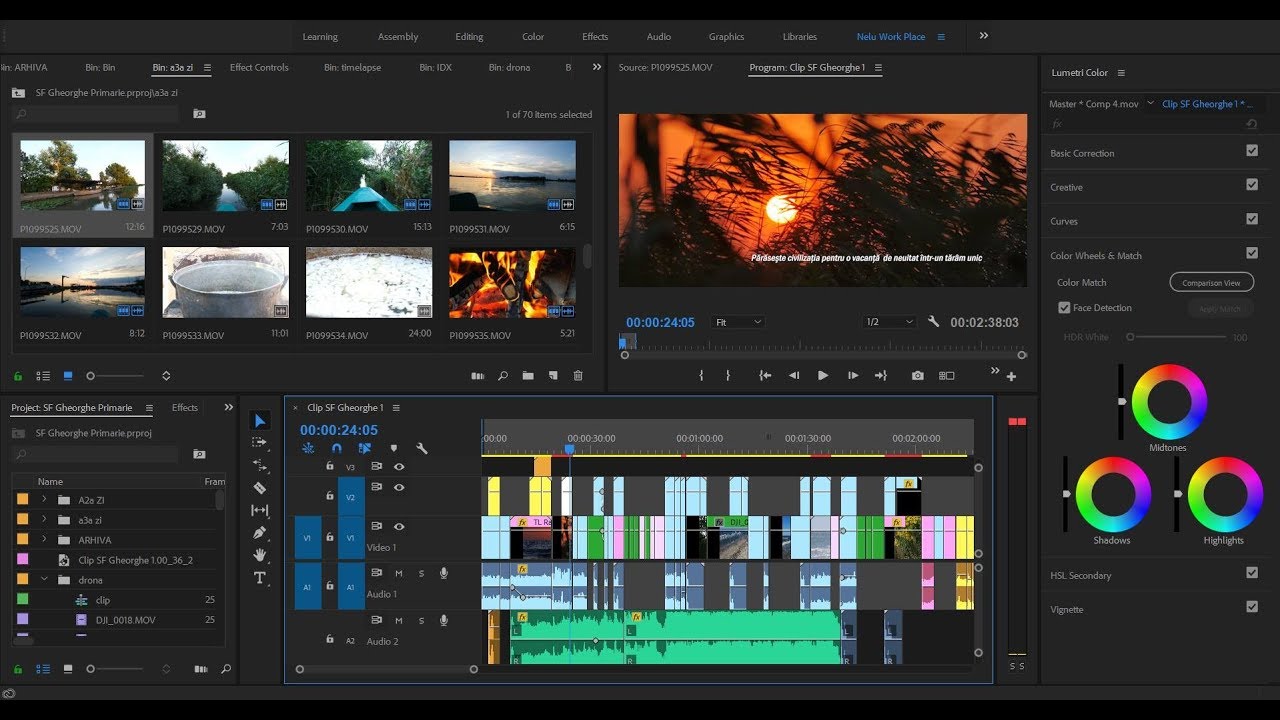Click the Export Frame camera icon
The image size is (1280, 720).
pos(918,376)
